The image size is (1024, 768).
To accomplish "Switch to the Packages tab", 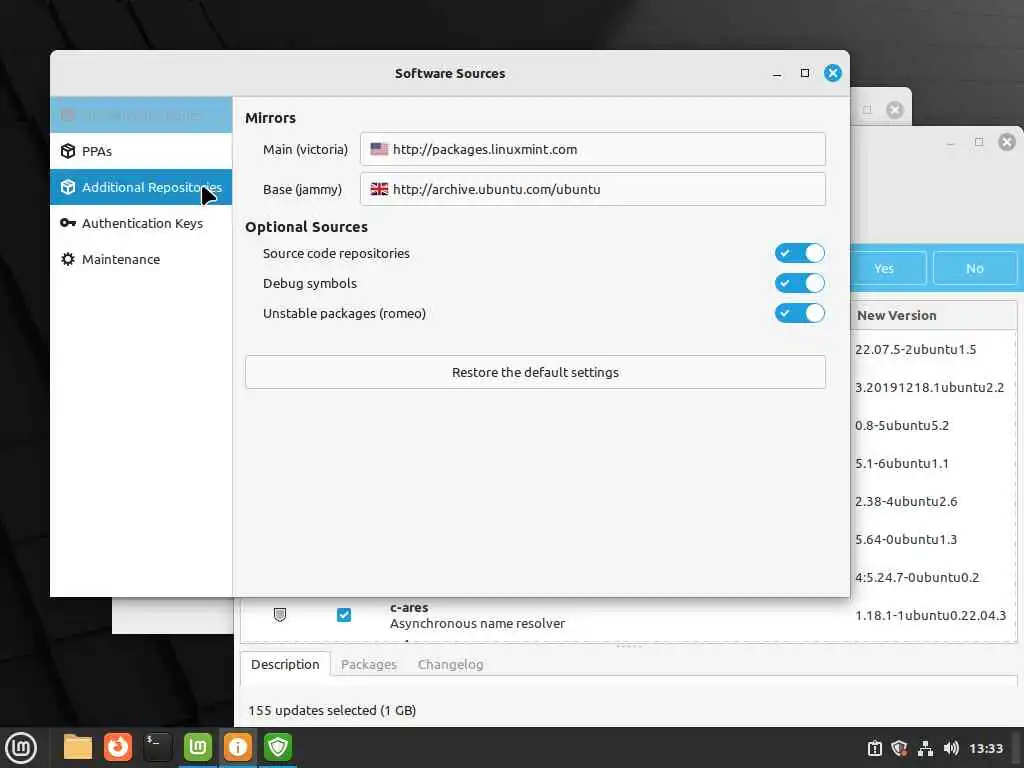I will pos(368,664).
